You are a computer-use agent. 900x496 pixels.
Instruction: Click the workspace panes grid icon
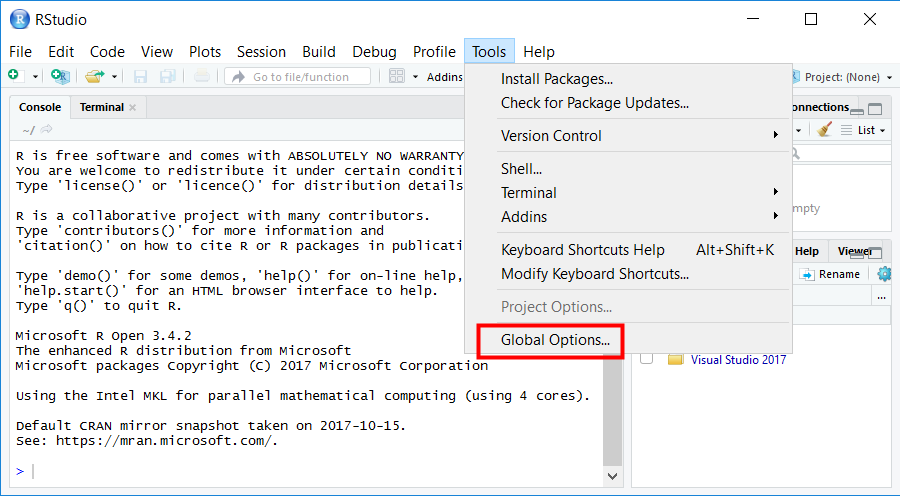(x=397, y=76)
